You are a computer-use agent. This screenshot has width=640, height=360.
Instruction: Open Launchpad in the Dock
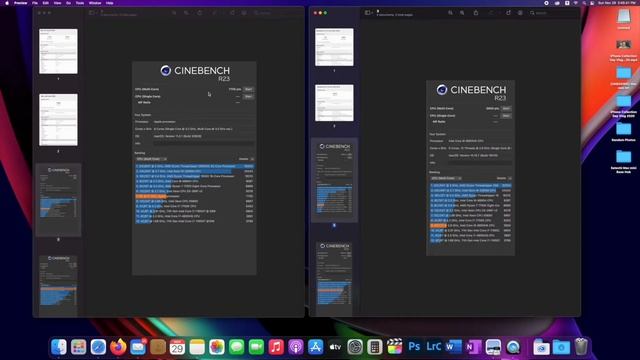pyautogui.click(x=78, y=347)
